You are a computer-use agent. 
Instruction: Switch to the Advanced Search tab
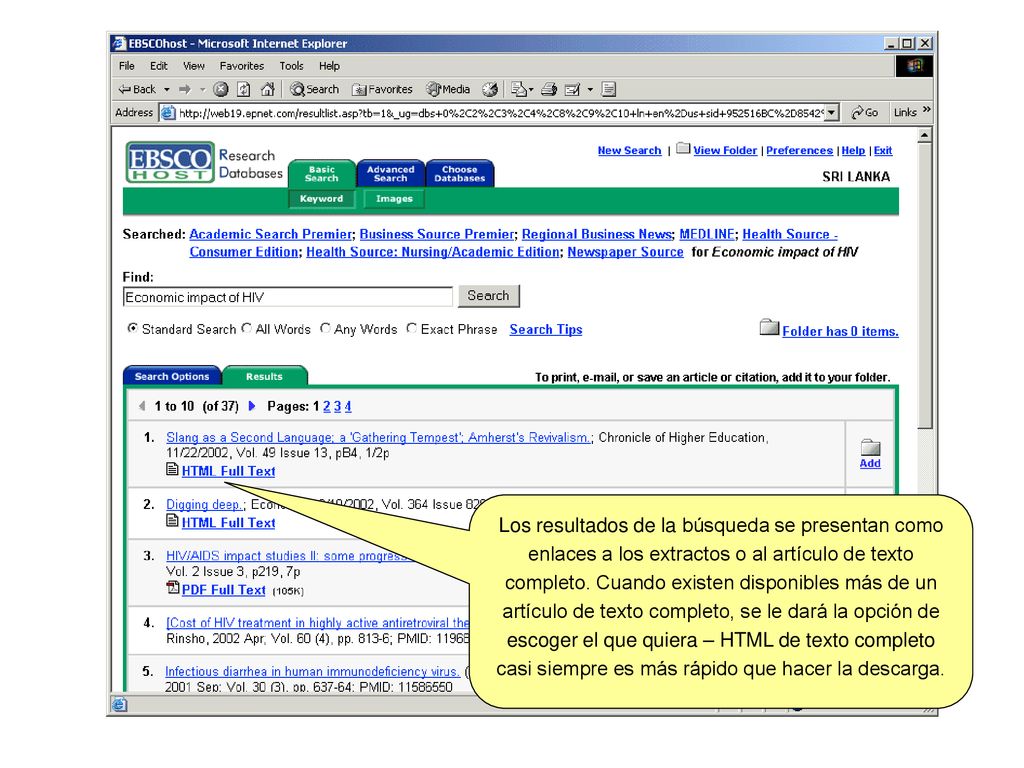tap(391, 174)
